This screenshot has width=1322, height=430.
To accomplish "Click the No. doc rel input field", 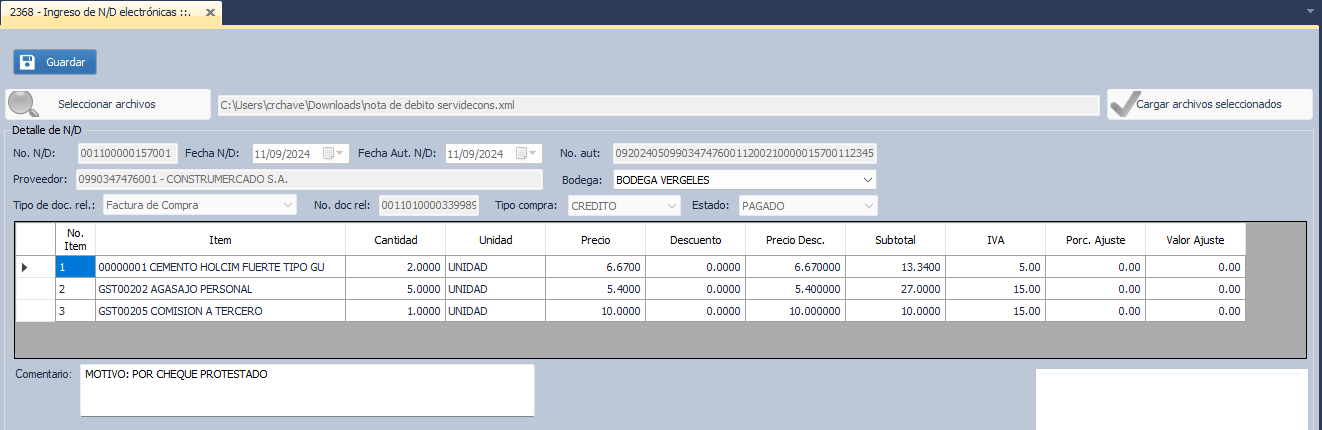I will point(428,205).
